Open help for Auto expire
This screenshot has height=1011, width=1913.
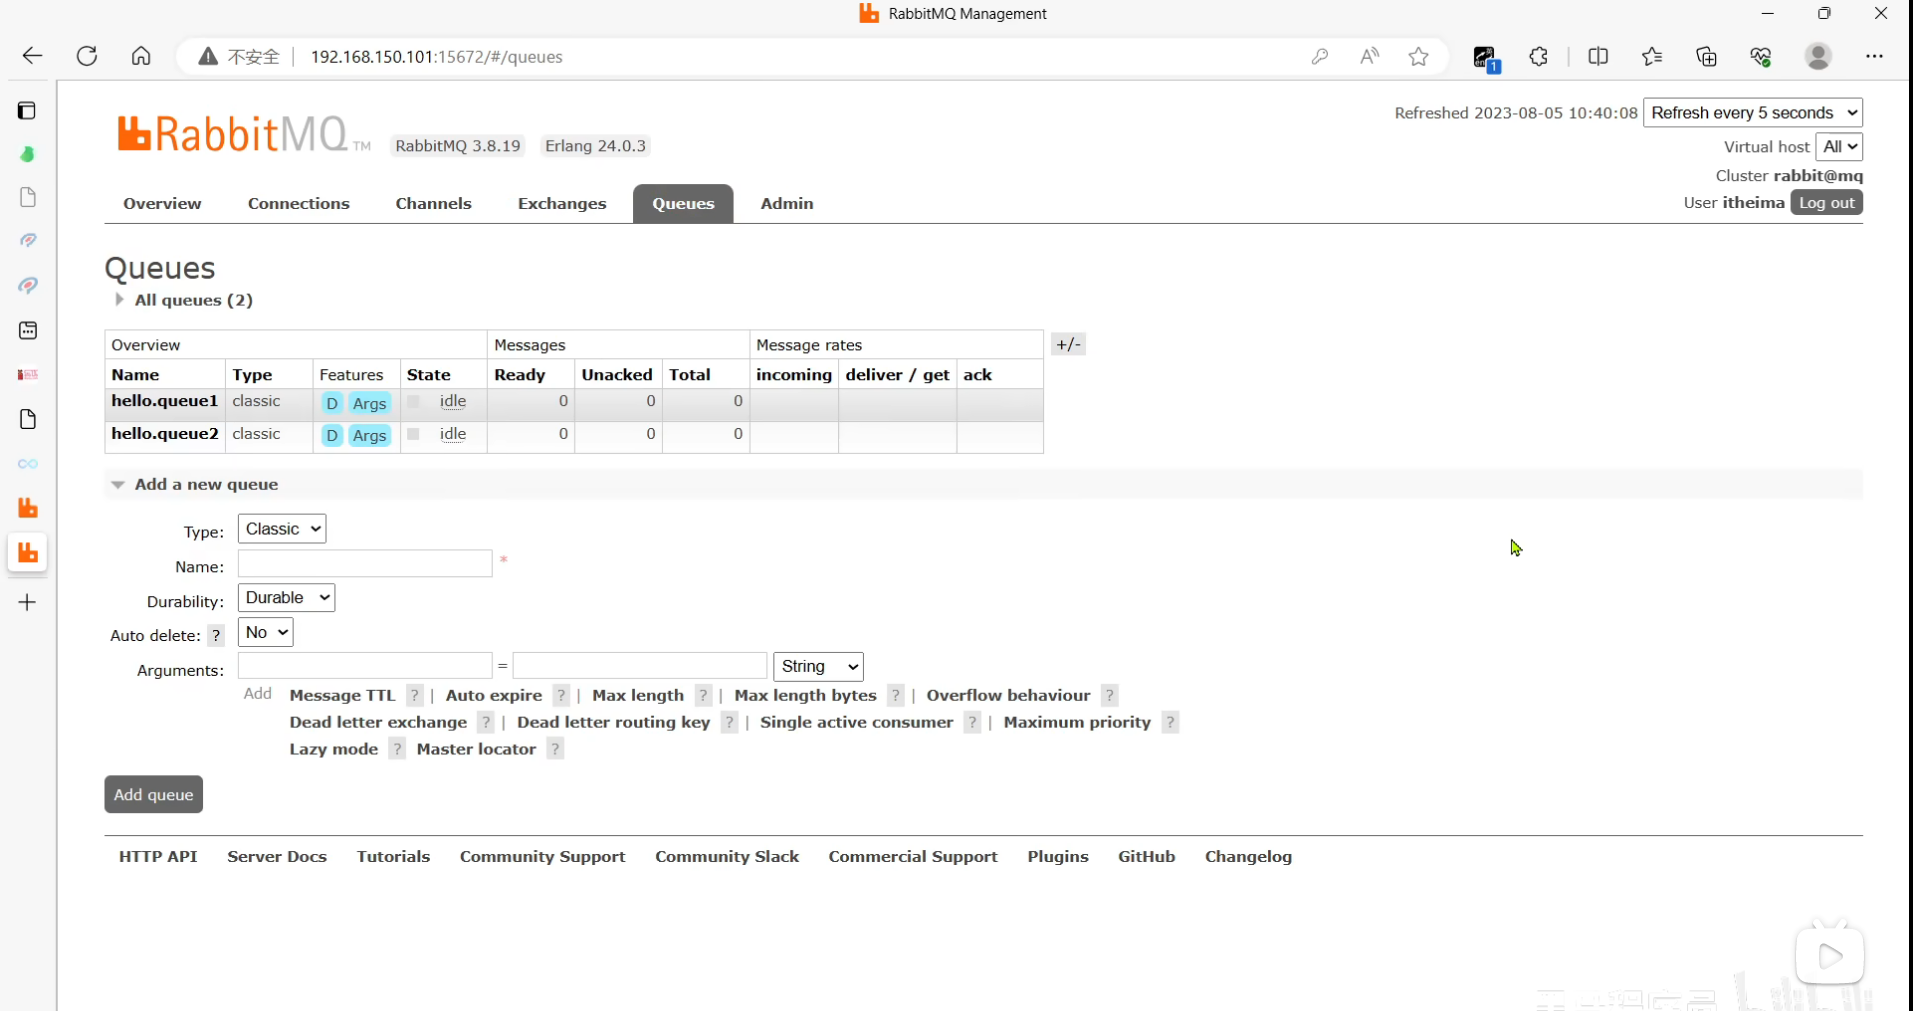(x=561, y=695)
